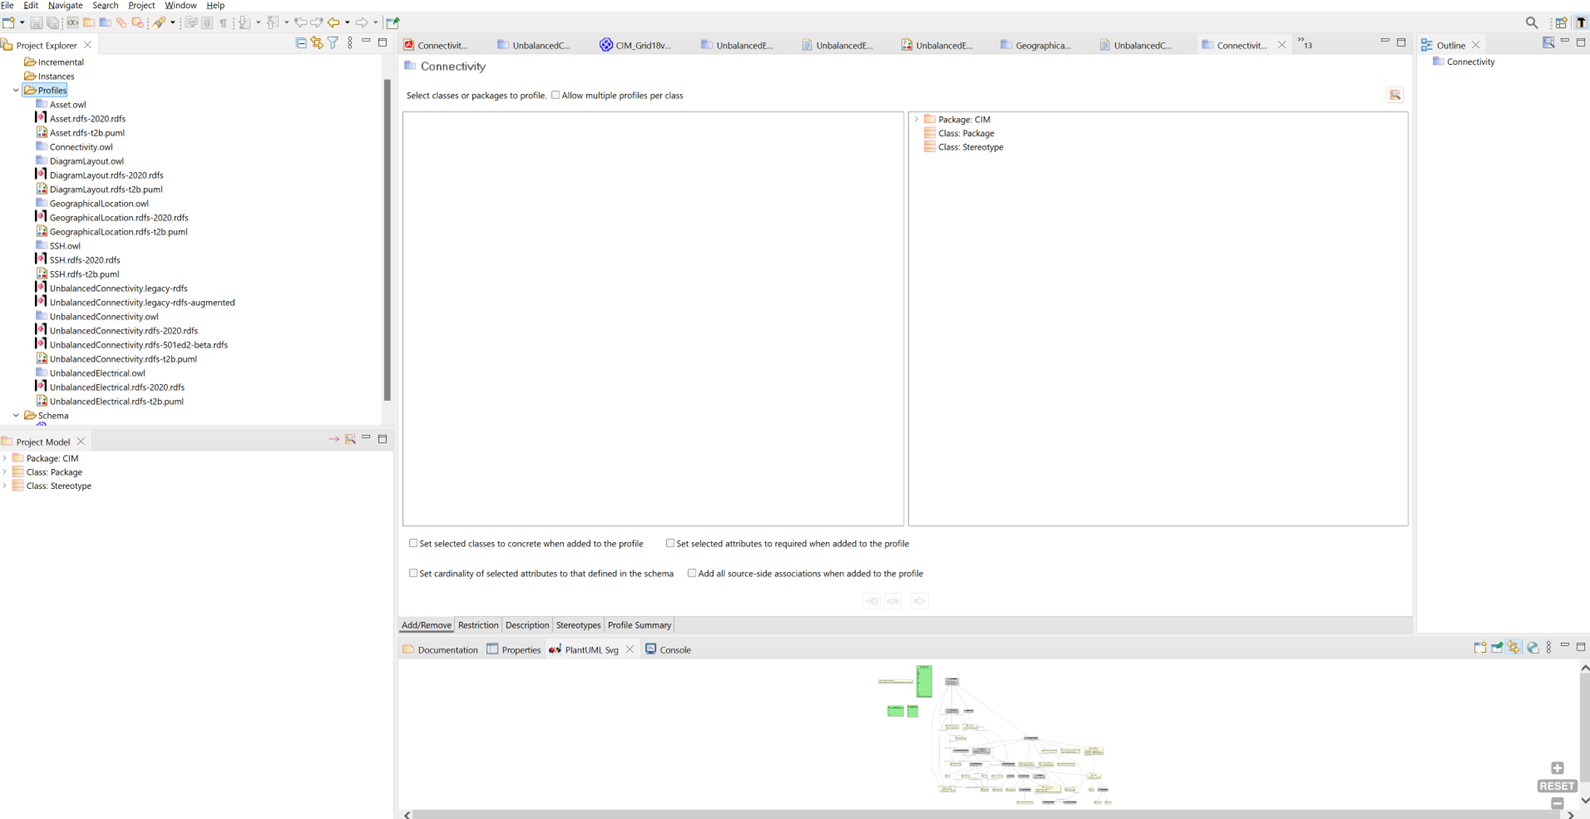Collapse all items in Project Explorer
Screen dimensions: 1590x819
[301, 43]
